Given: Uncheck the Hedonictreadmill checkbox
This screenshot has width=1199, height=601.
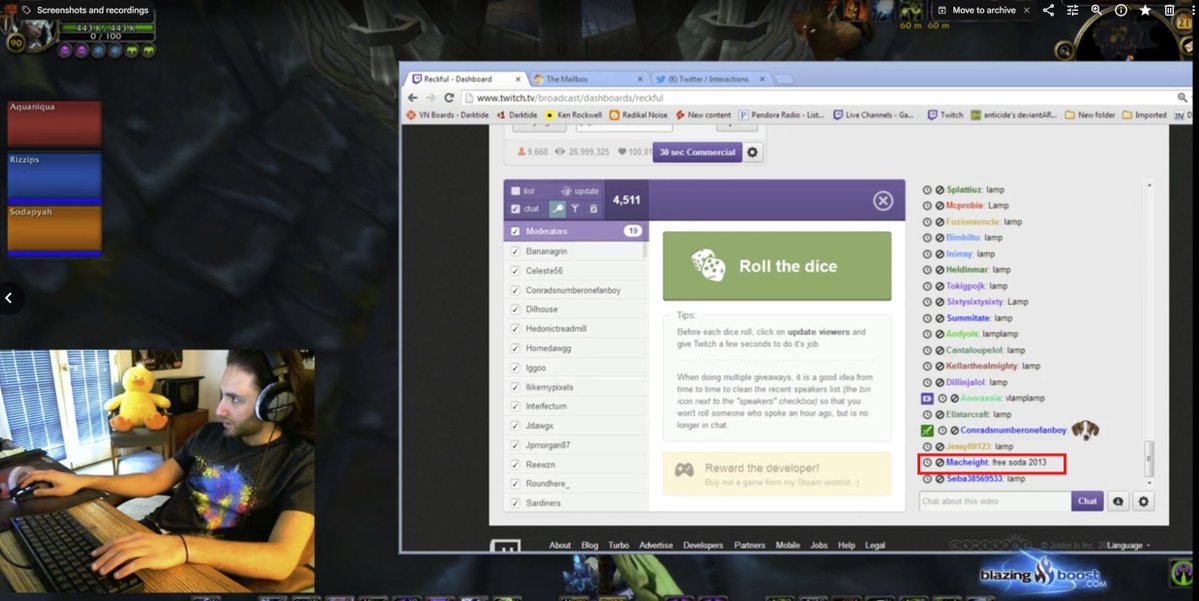Looking at the screenshot, I should click(x=515, y=329).
